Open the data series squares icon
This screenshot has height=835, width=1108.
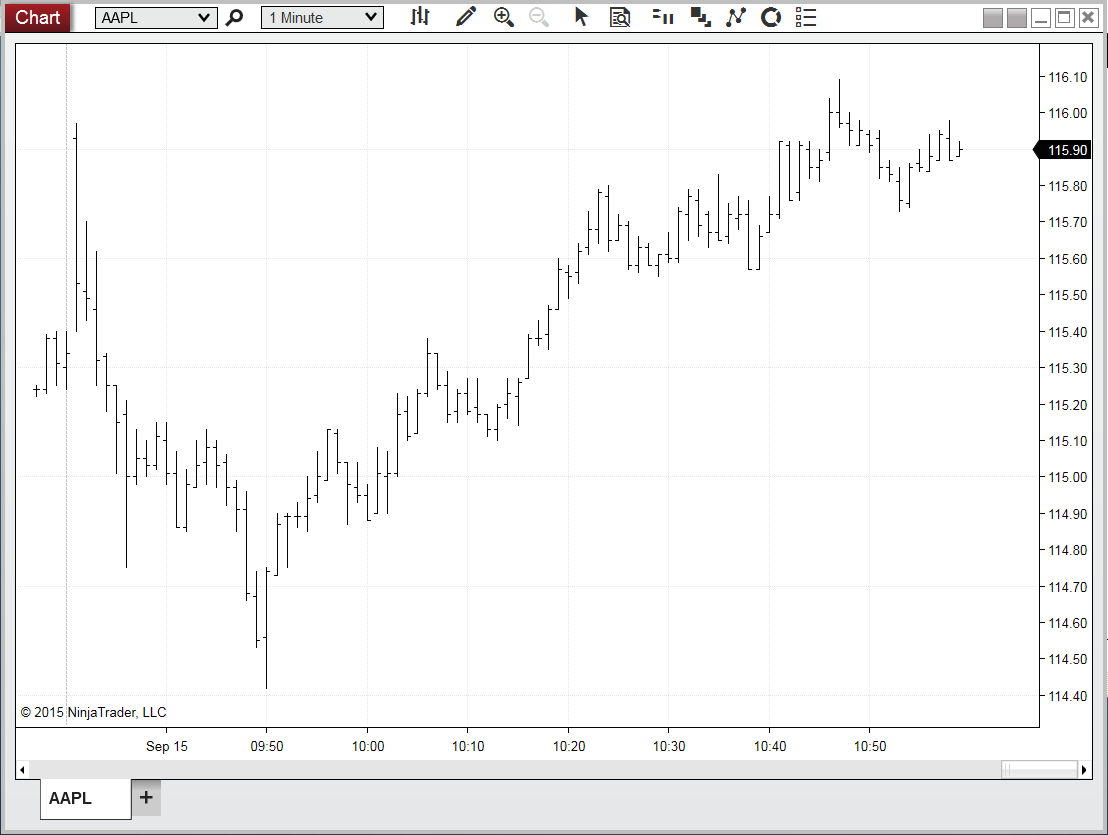point(700,17)
